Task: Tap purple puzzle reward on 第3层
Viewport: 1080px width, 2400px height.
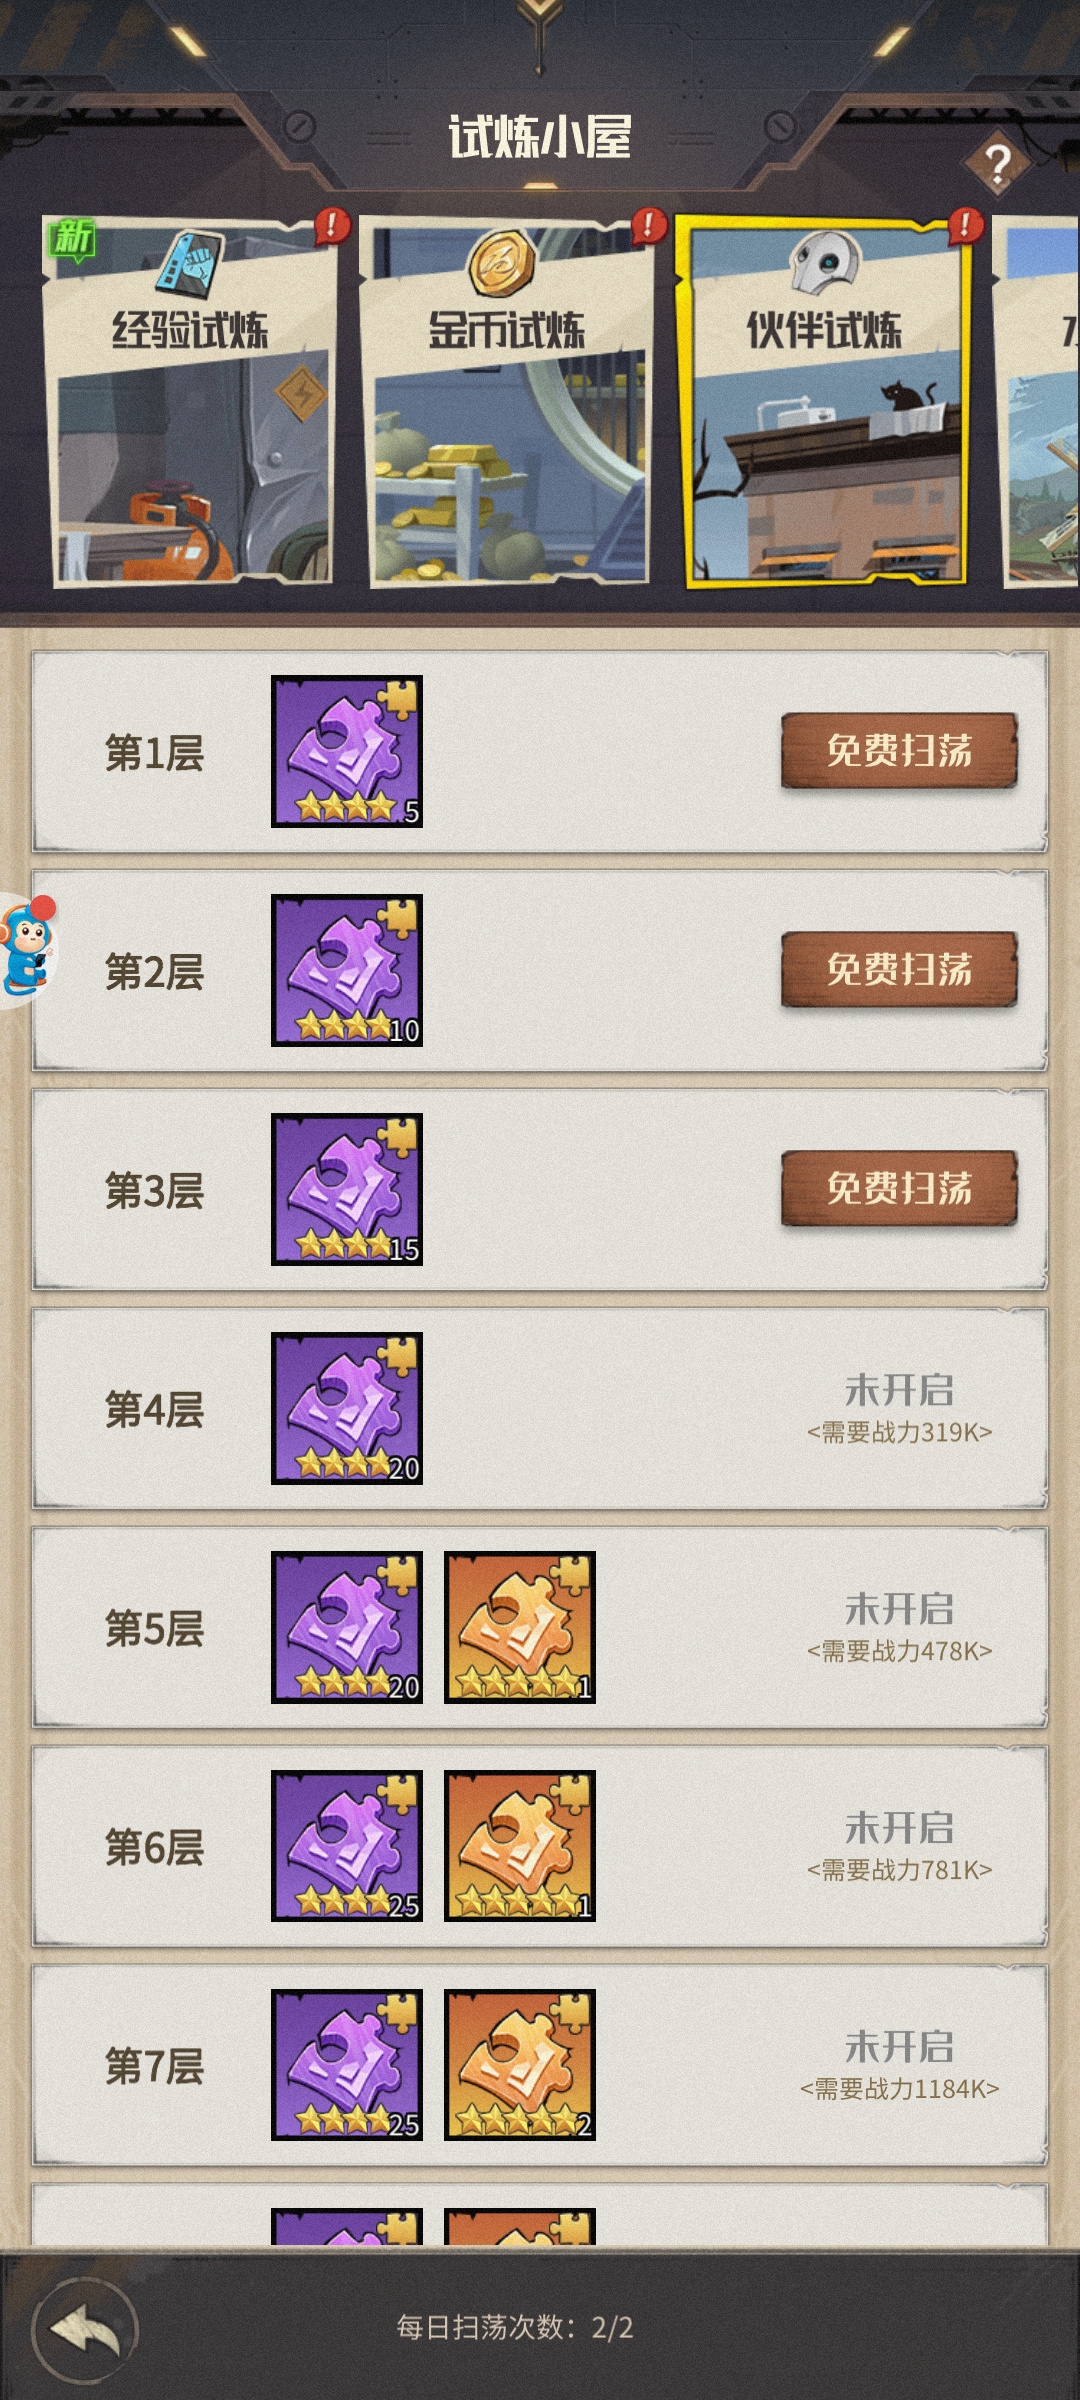Action: 347,1189
